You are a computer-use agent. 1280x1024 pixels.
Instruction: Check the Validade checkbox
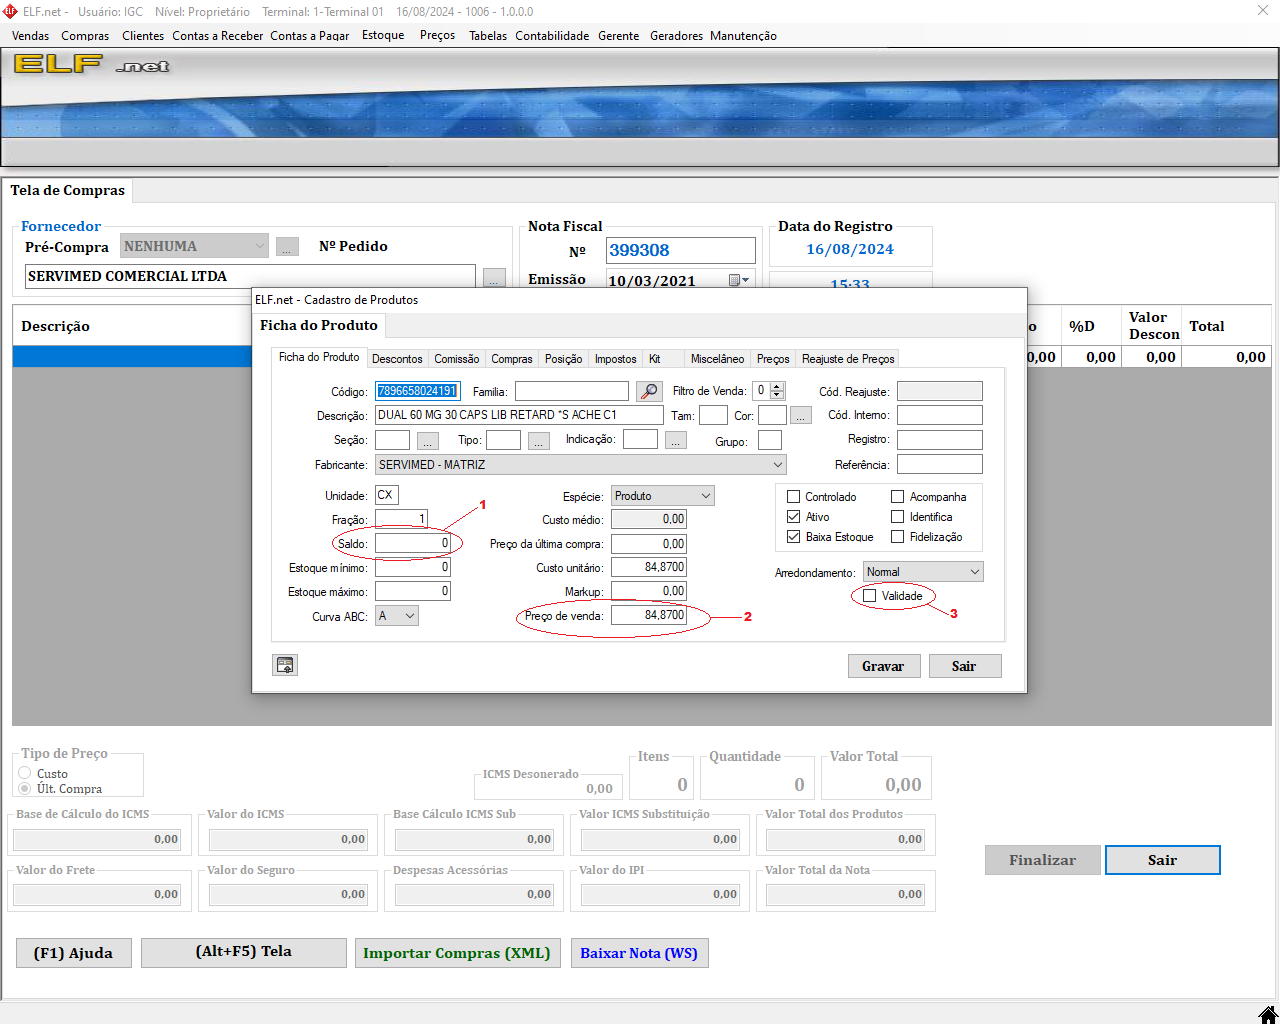point(870,596)
